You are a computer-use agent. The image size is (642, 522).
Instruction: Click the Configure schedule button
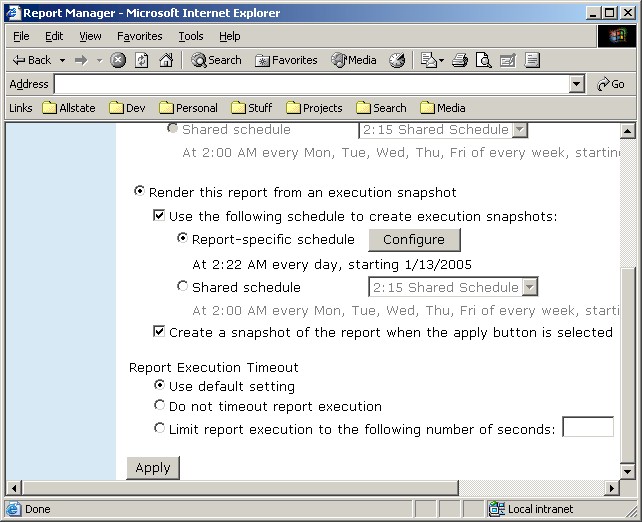(414, 240)
